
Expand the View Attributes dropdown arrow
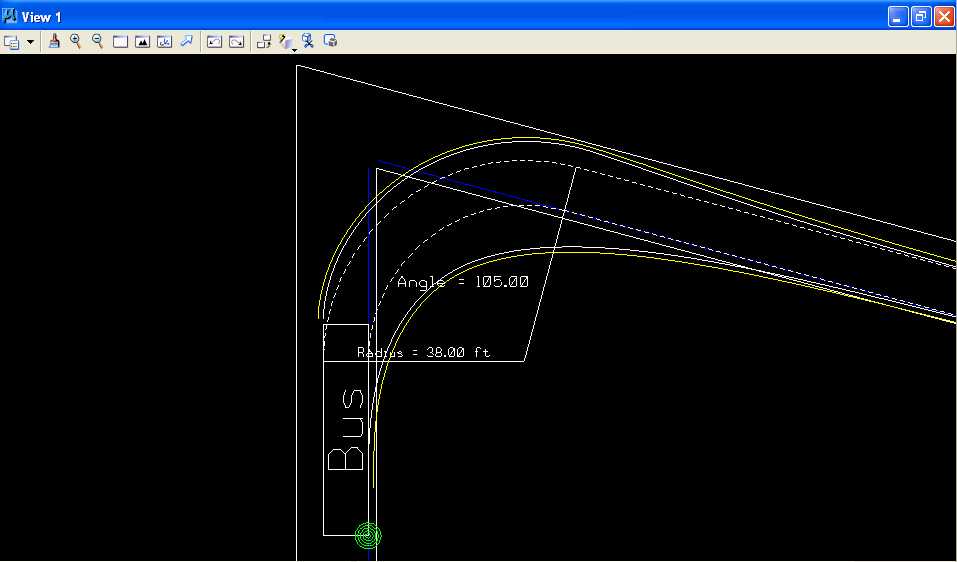[30, 42]
